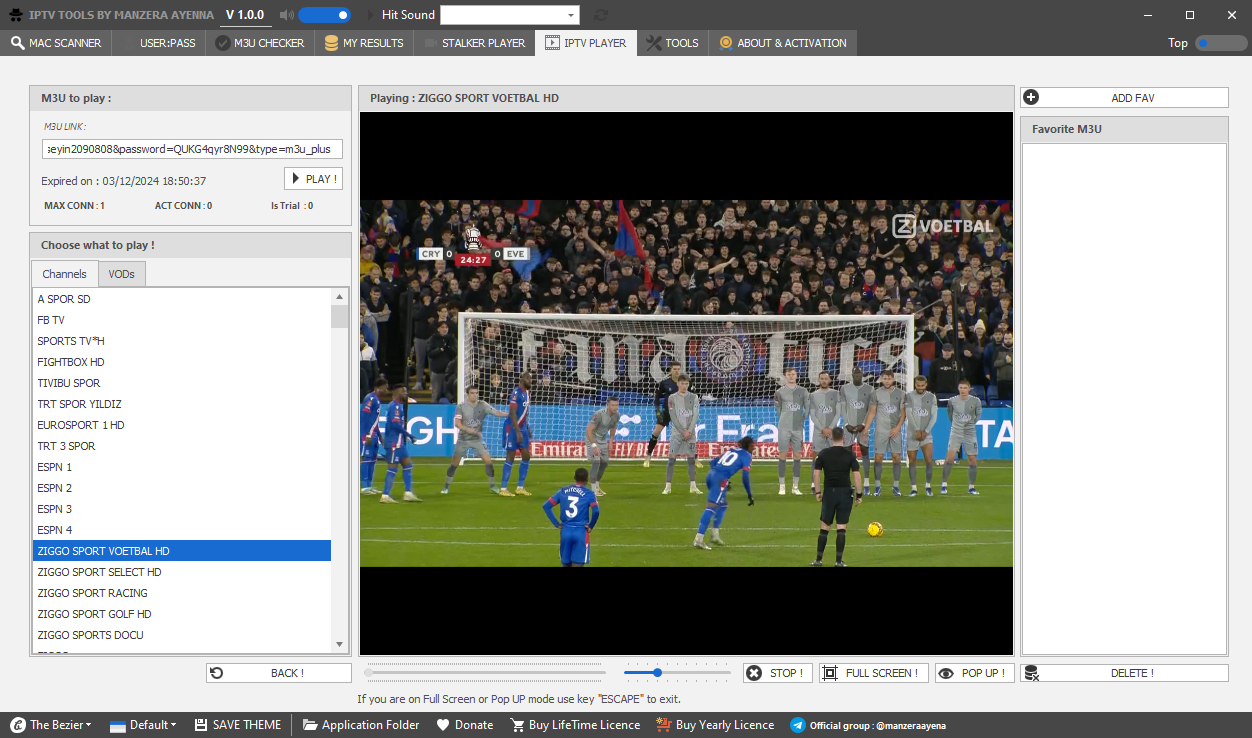Image resolution: width=1252 pixels, height=738 pixels.
Task: Click the speaker icon in title bar
Action: [x=286, y=15]
